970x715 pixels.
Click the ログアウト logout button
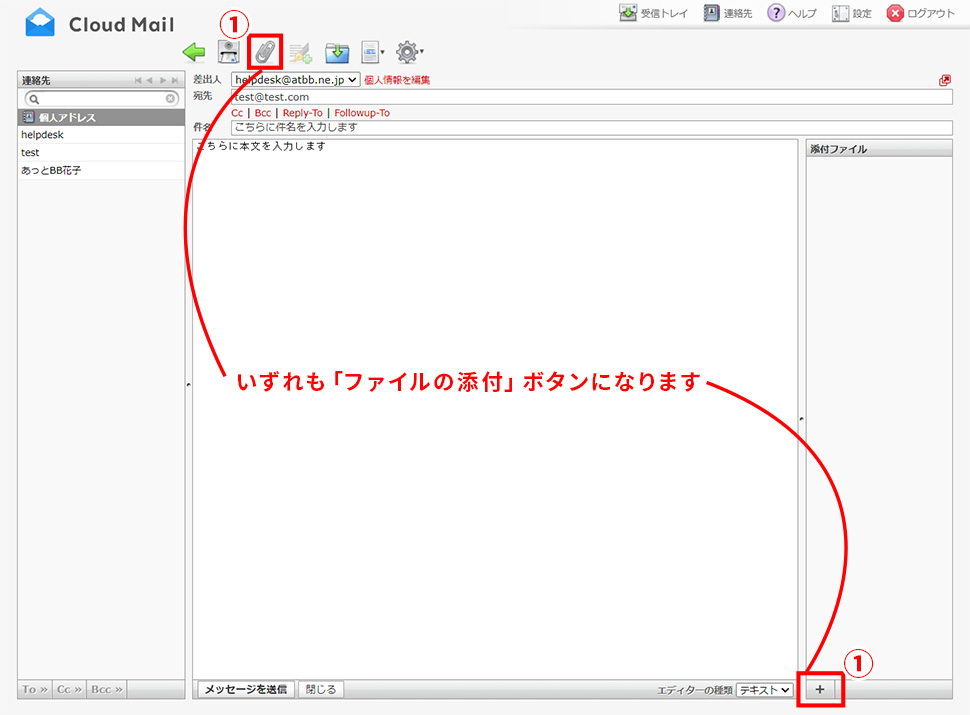click(x=921, y=14)
